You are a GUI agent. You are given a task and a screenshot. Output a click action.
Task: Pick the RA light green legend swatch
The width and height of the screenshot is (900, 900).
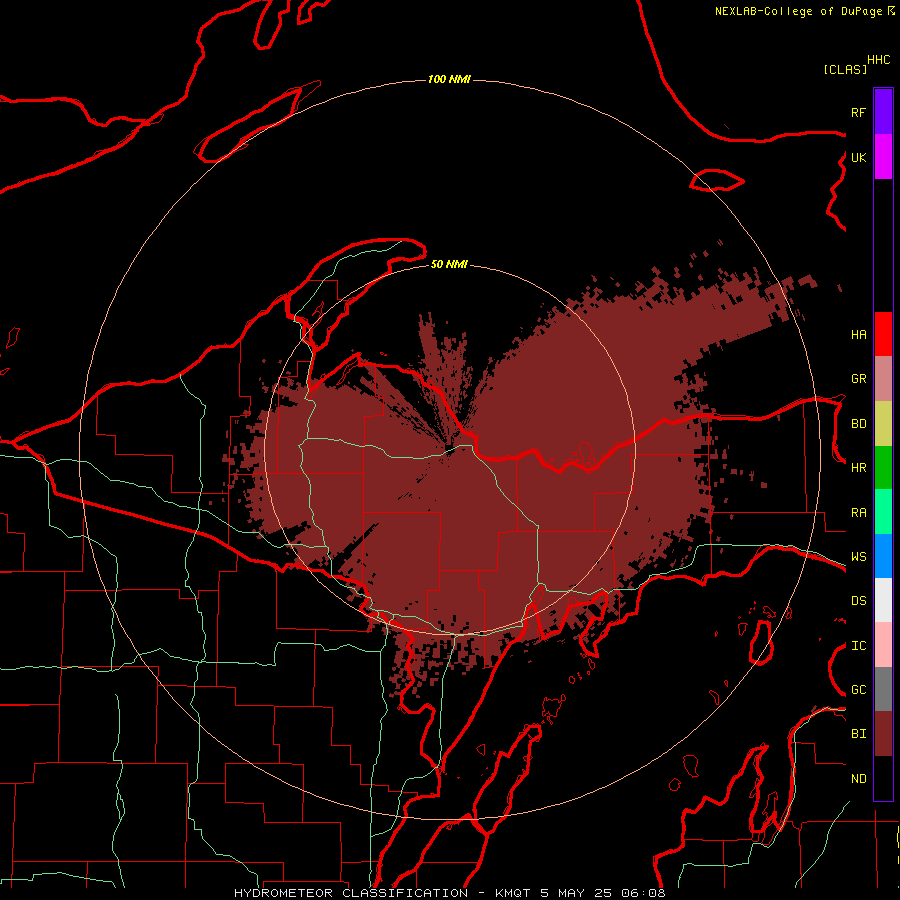[883, 512]
